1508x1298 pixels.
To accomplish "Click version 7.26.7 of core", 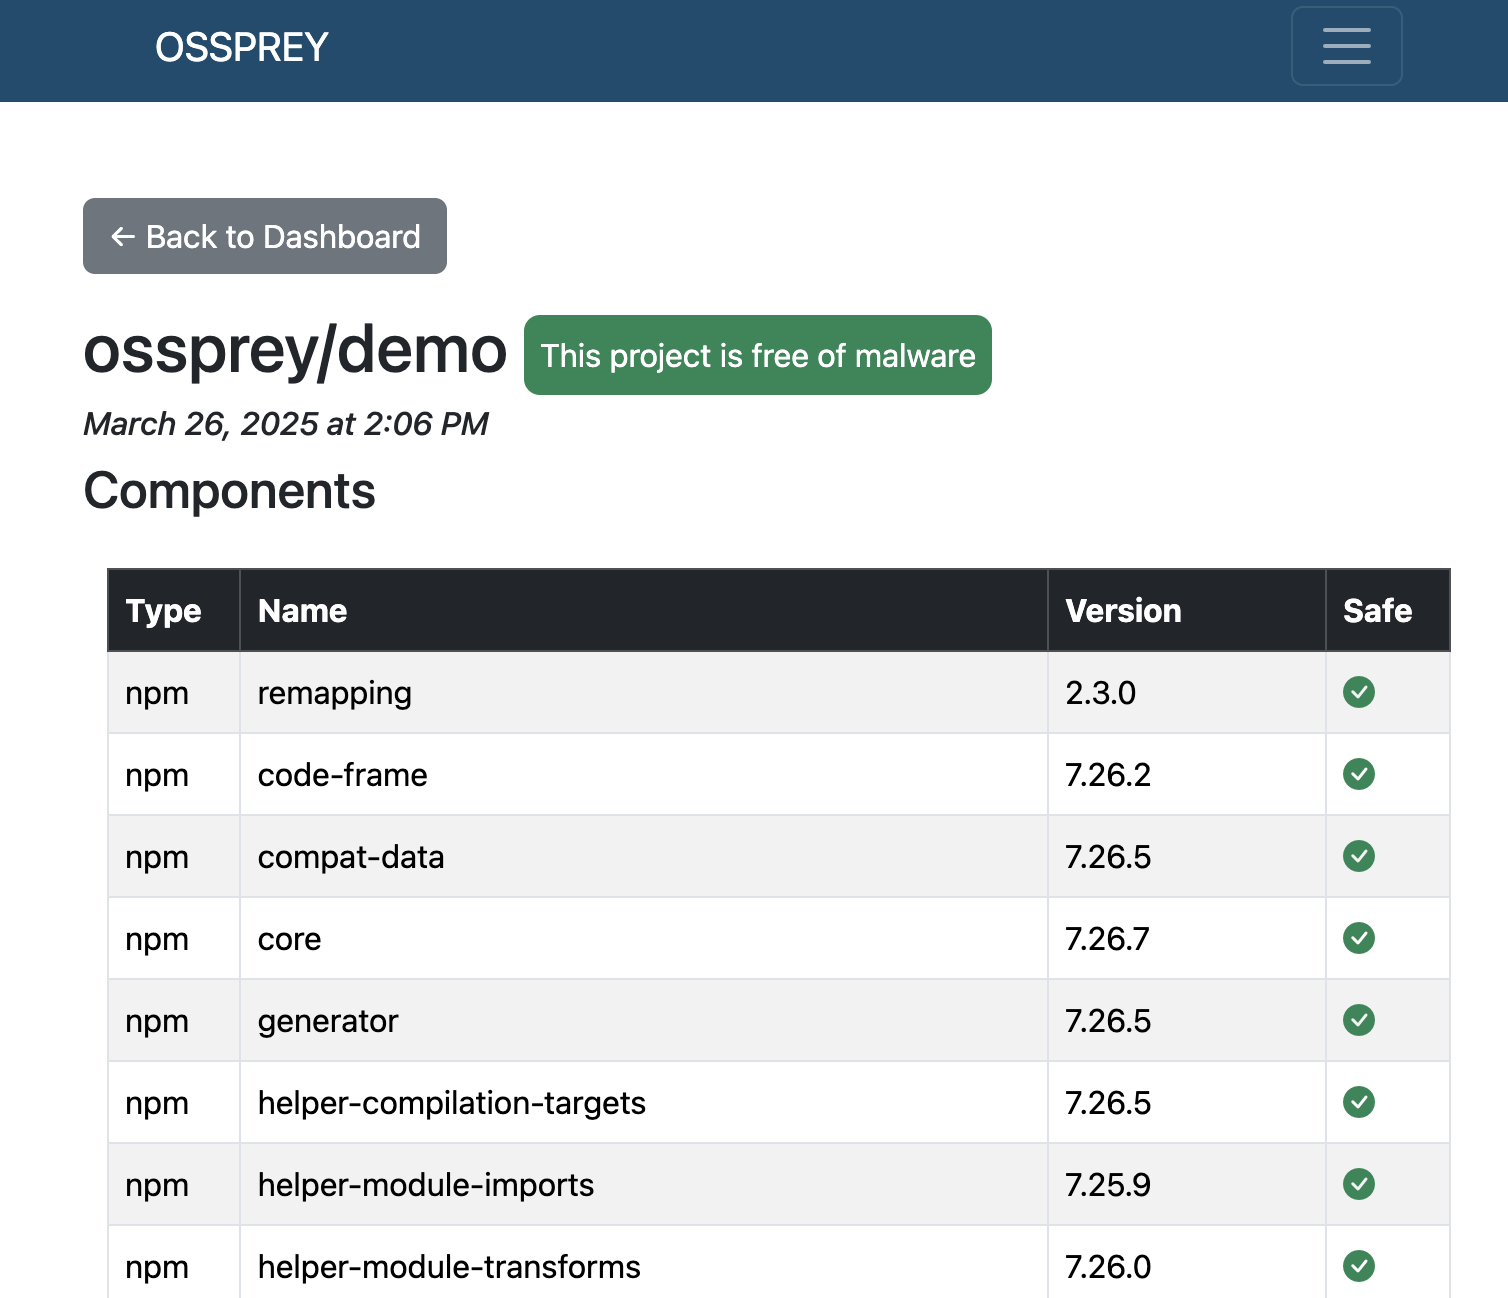I will (1107, 939).
